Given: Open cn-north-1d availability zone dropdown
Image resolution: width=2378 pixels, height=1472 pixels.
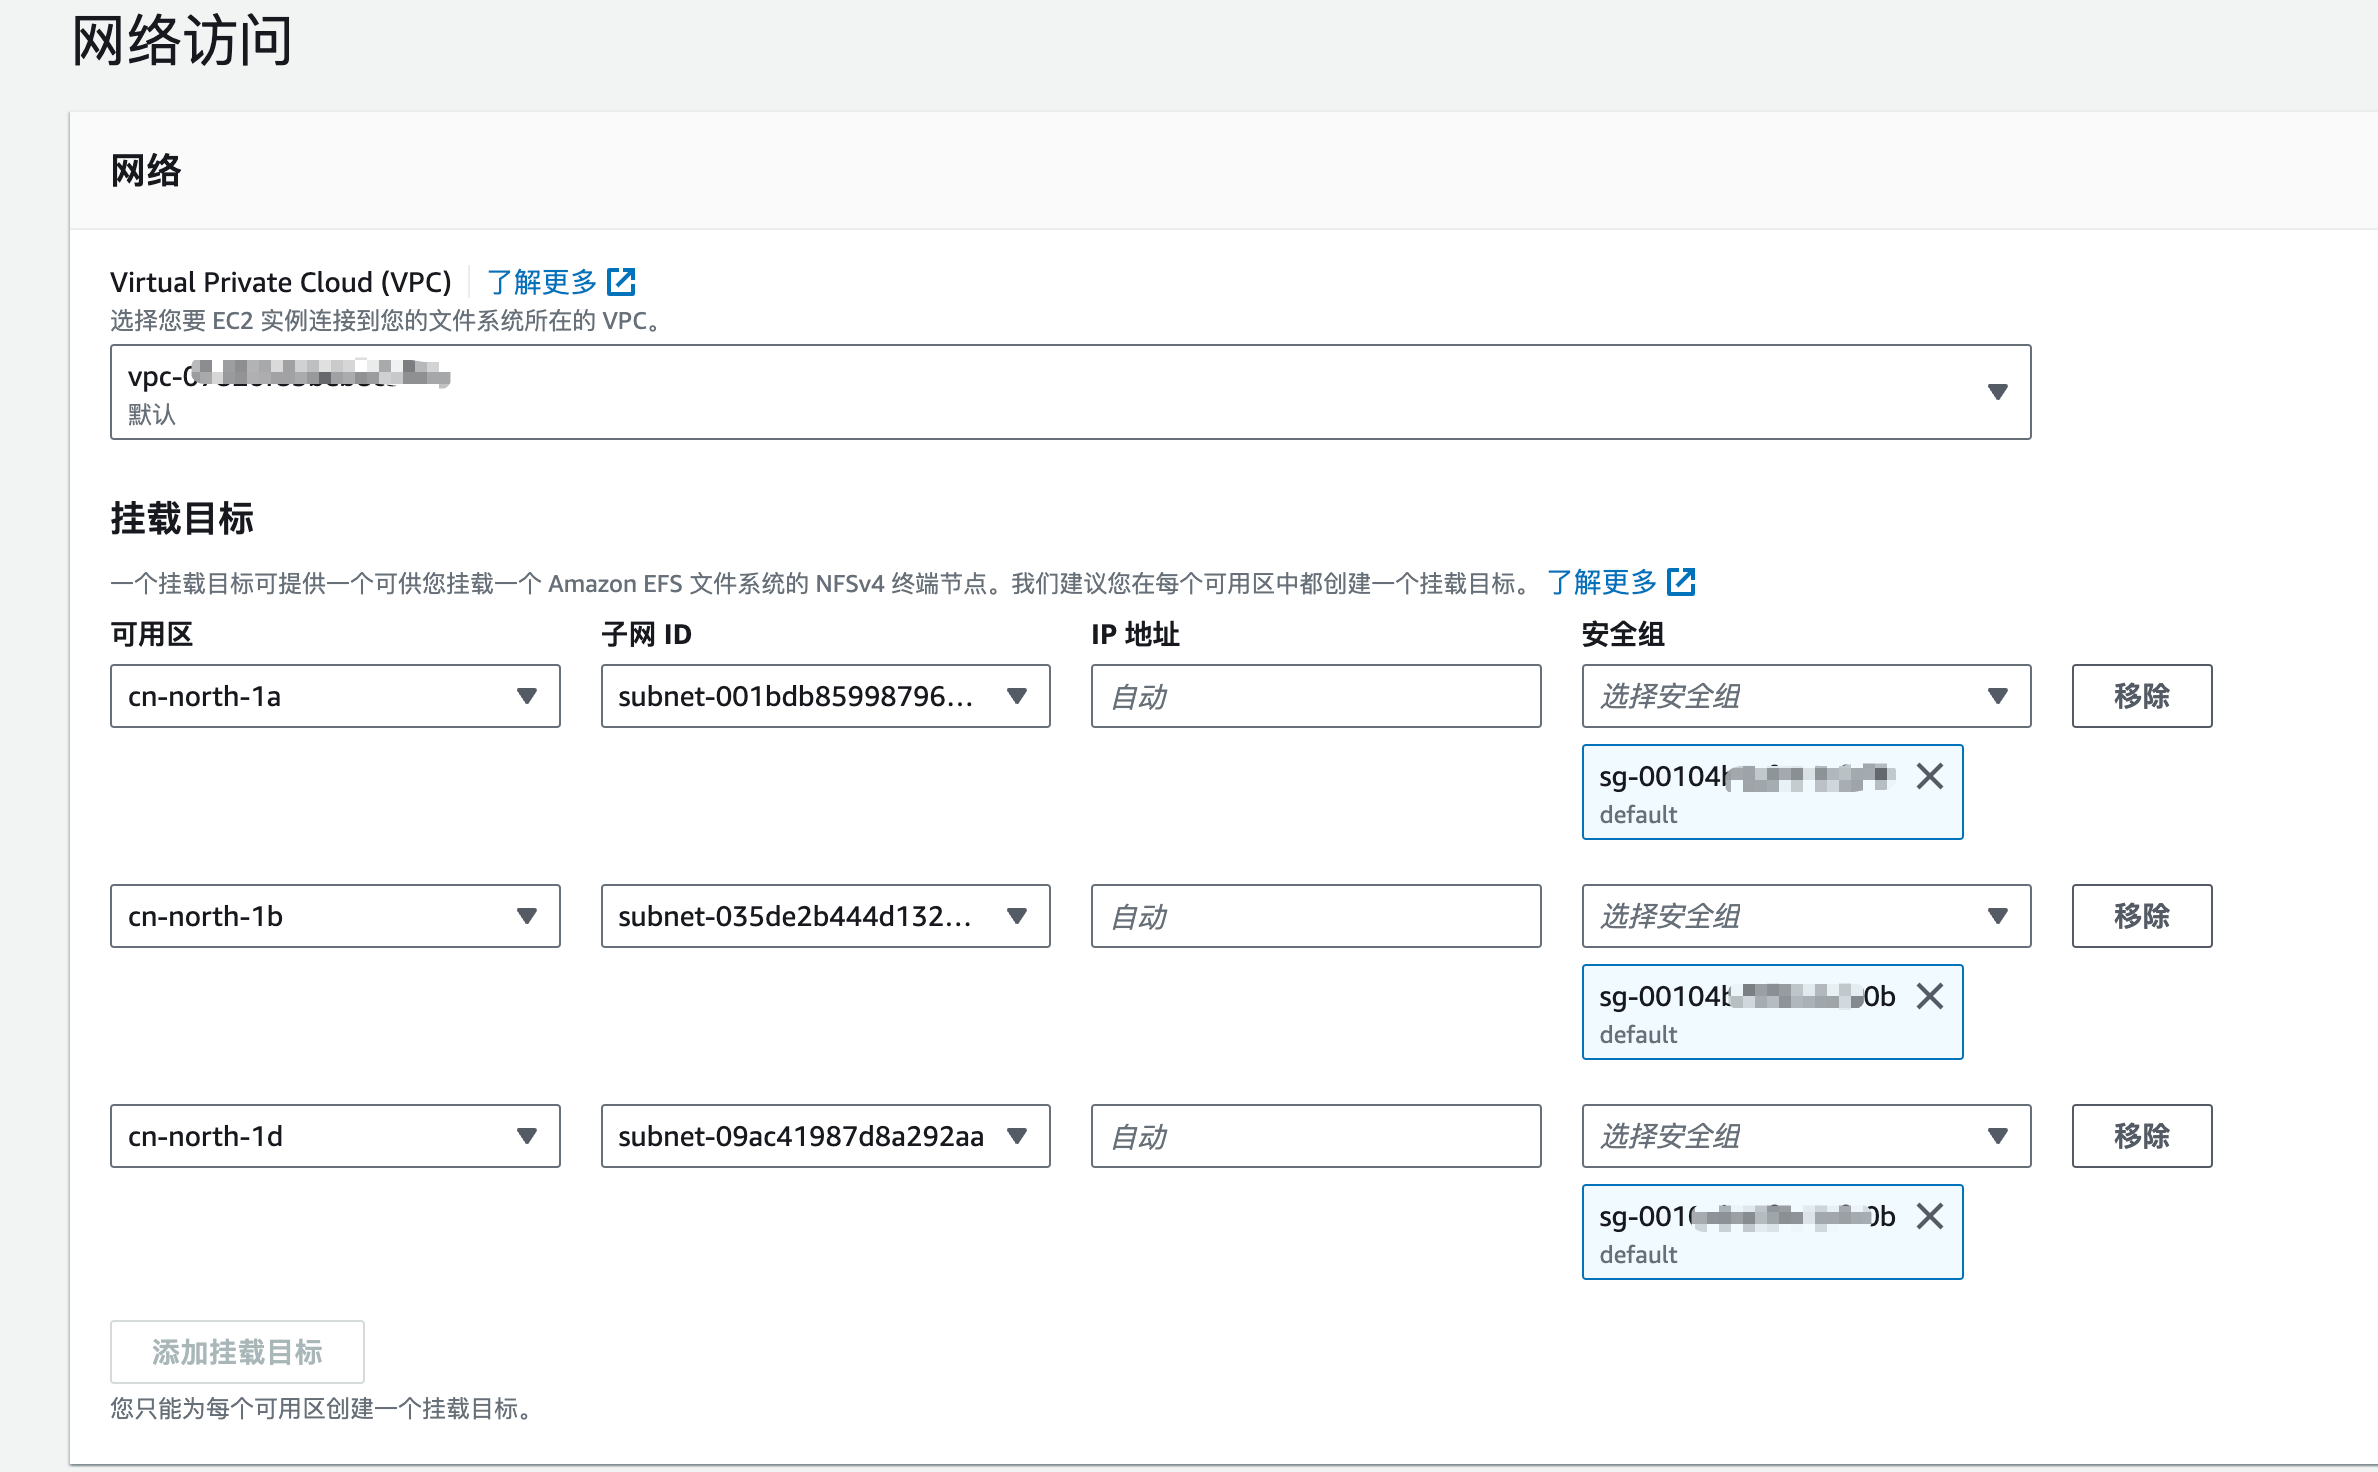Looking at the screenshot, I should pyautogui.click(x=335, y=1136).
